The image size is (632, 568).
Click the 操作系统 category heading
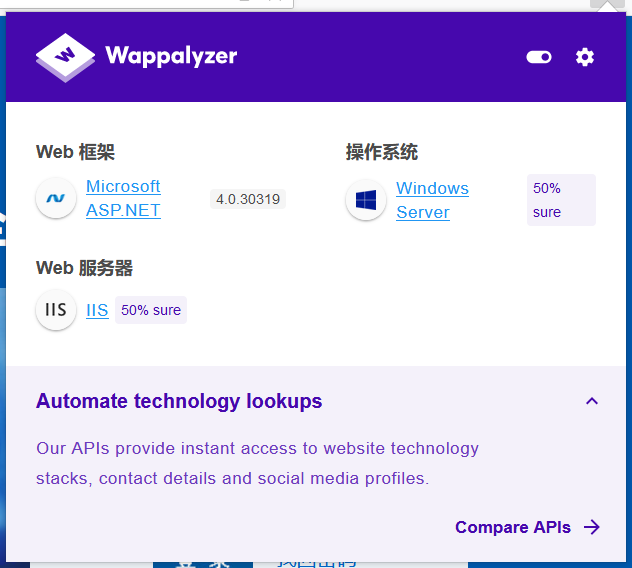(382, 152)
